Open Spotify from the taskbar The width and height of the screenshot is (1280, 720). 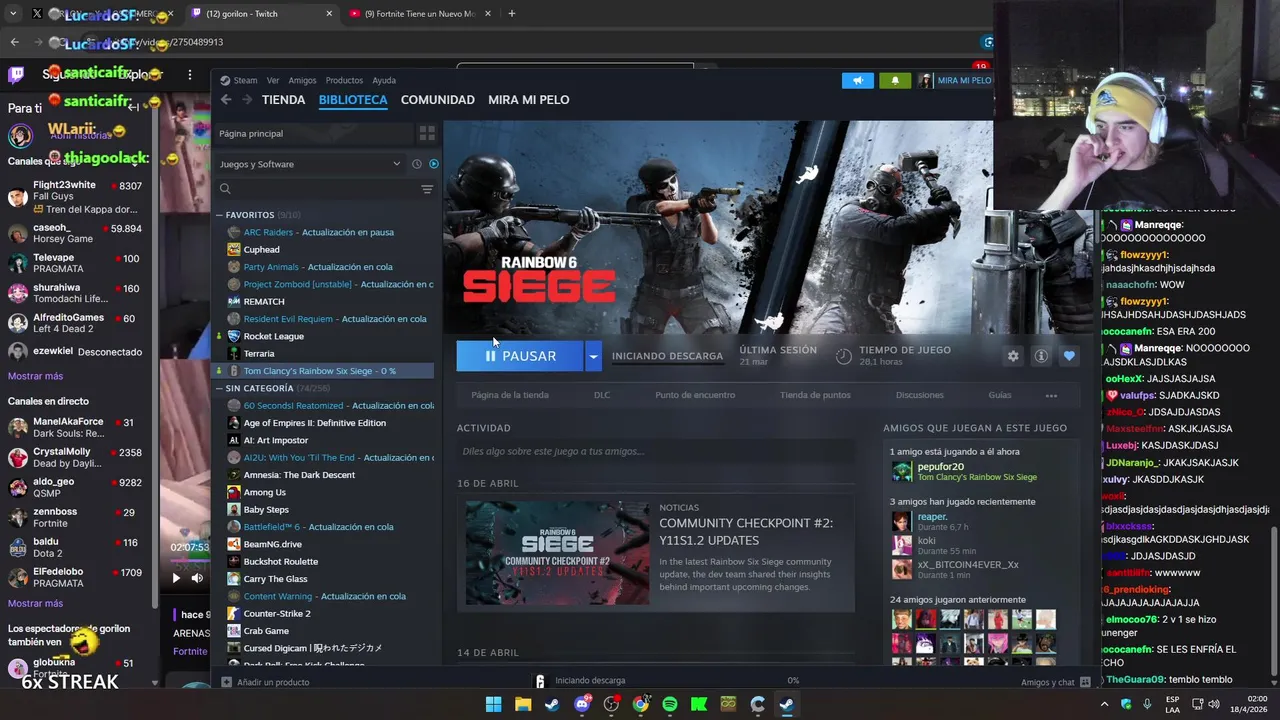pos(670,704)
